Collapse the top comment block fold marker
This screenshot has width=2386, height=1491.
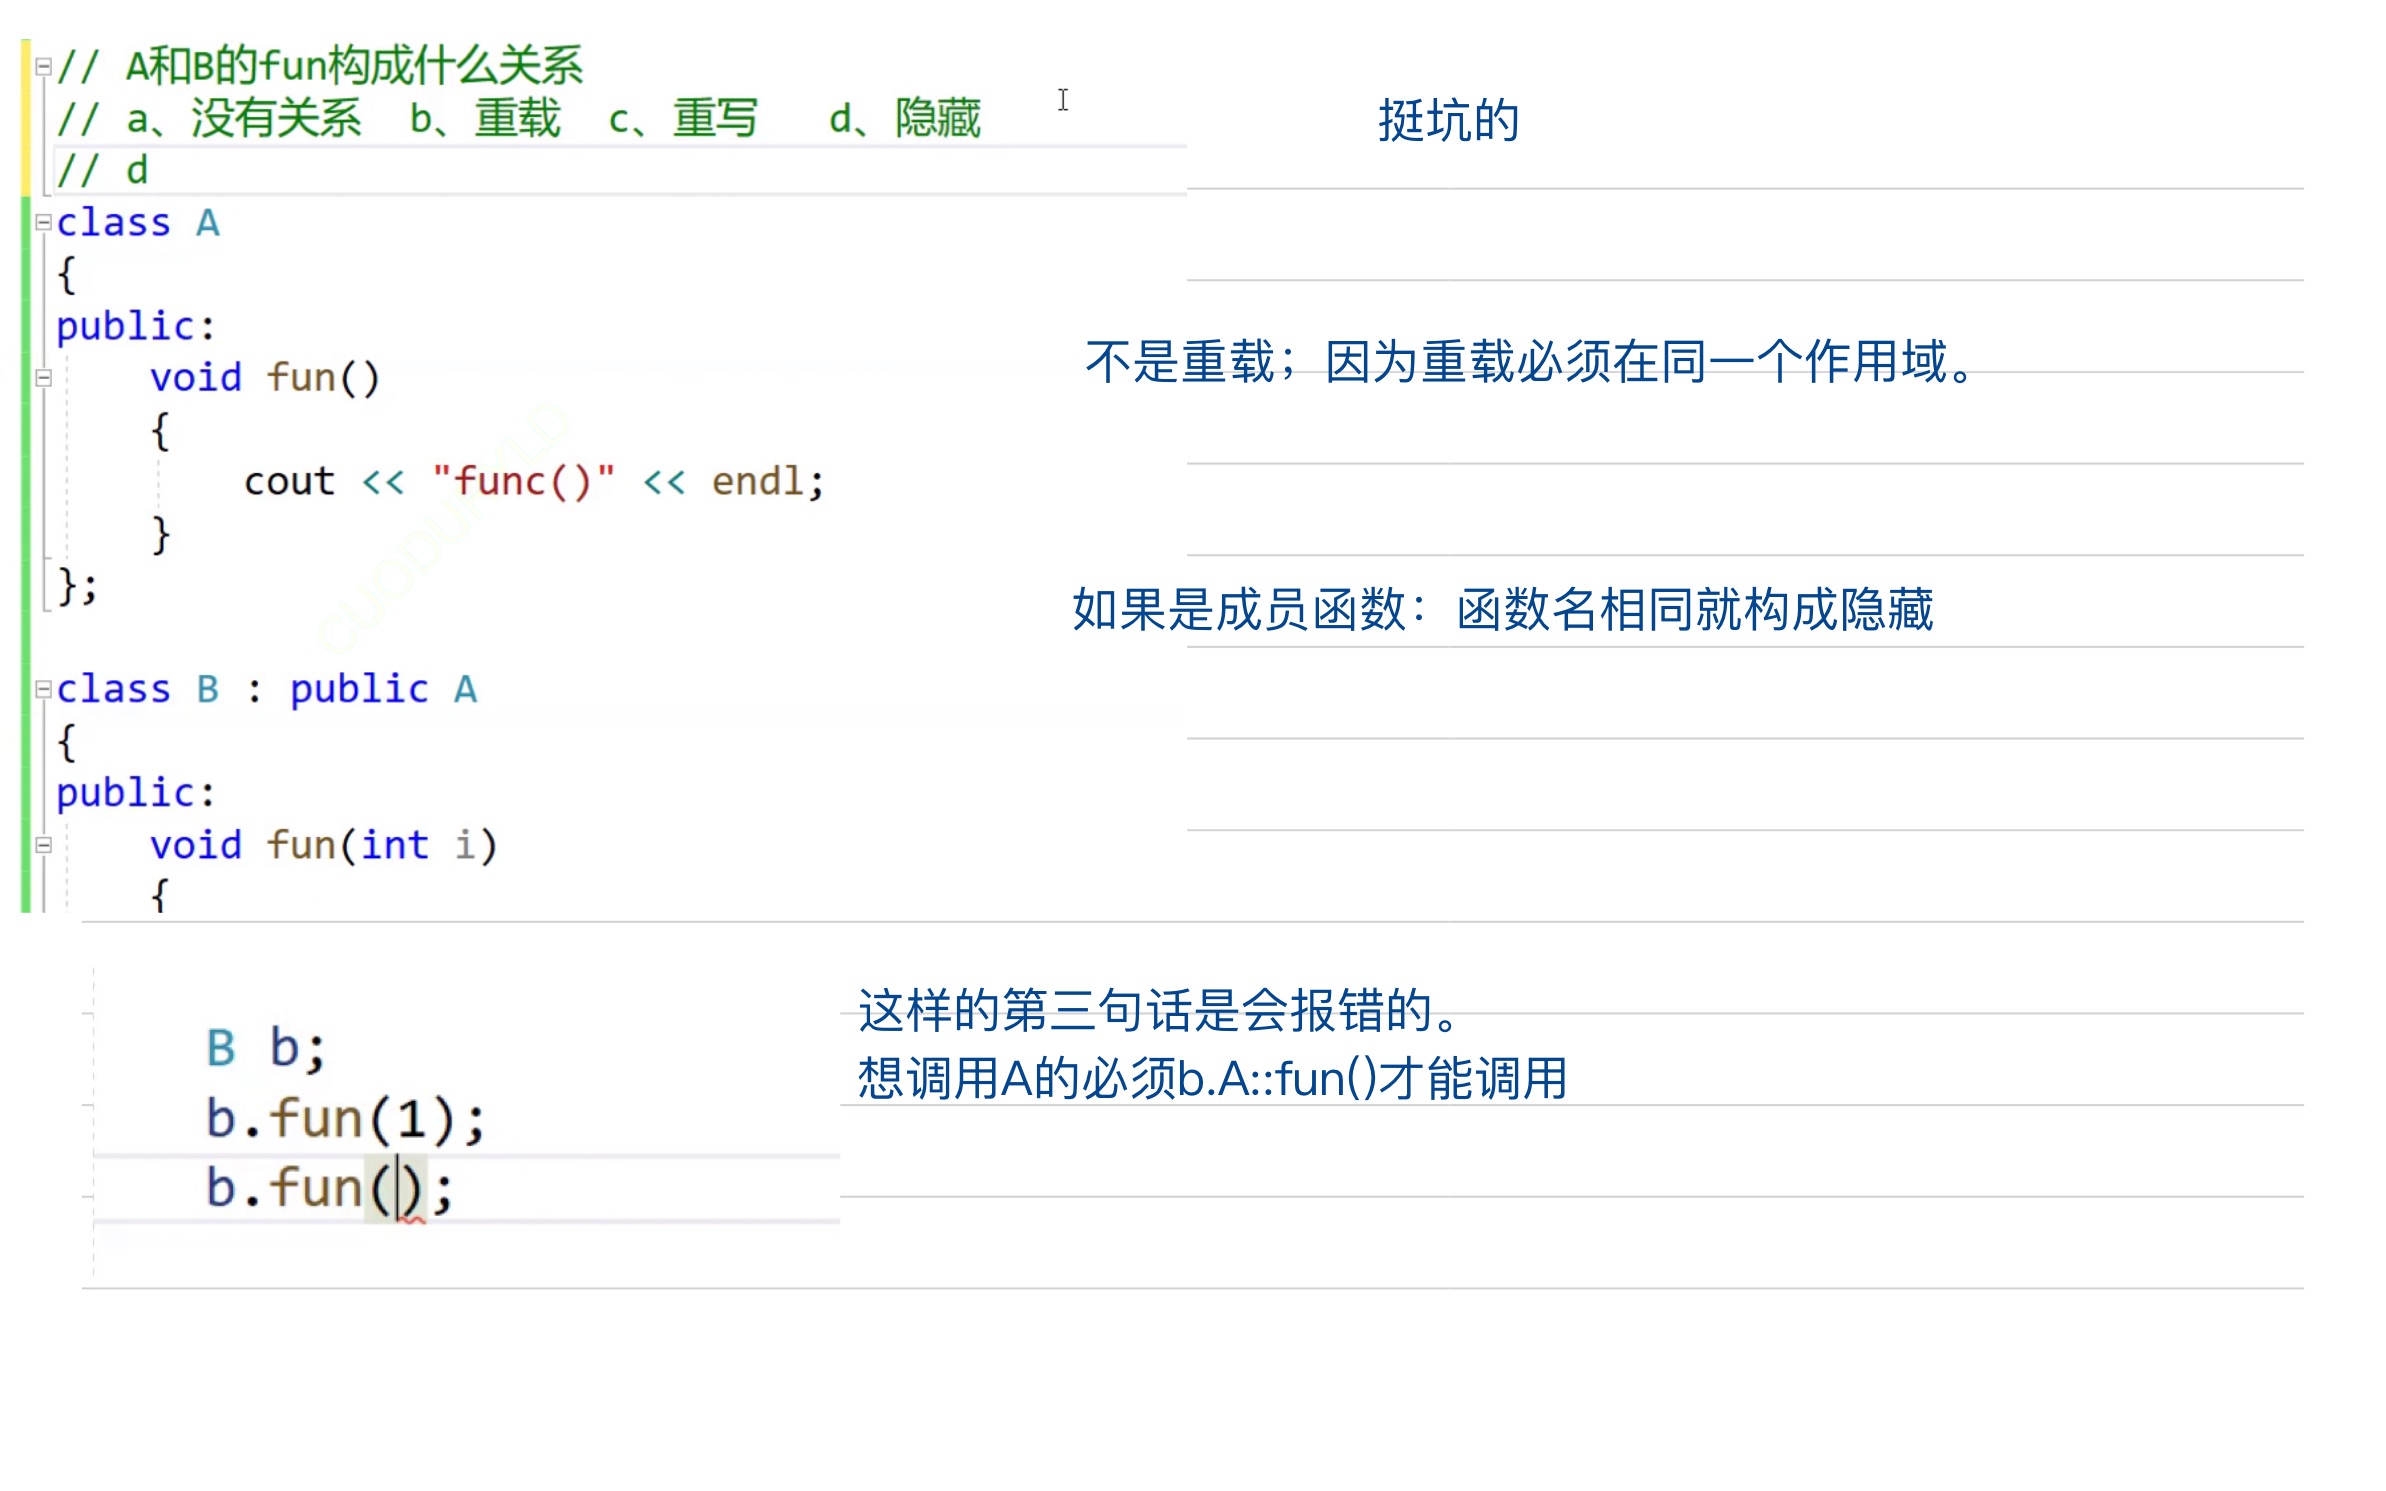coord(43,67)
